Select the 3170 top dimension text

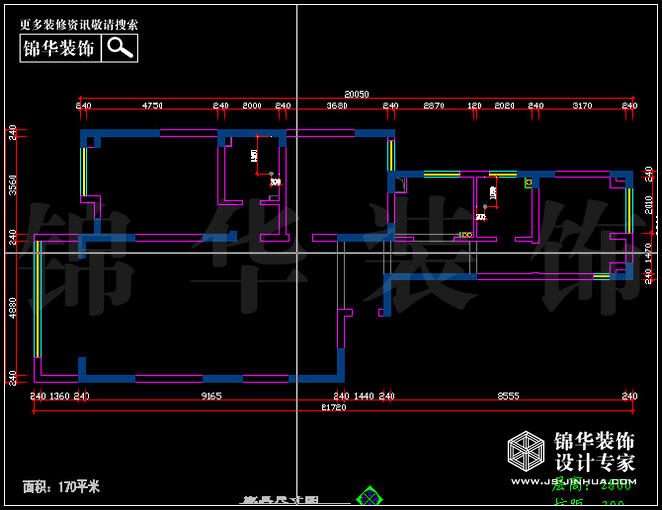[x=583, y=105]
